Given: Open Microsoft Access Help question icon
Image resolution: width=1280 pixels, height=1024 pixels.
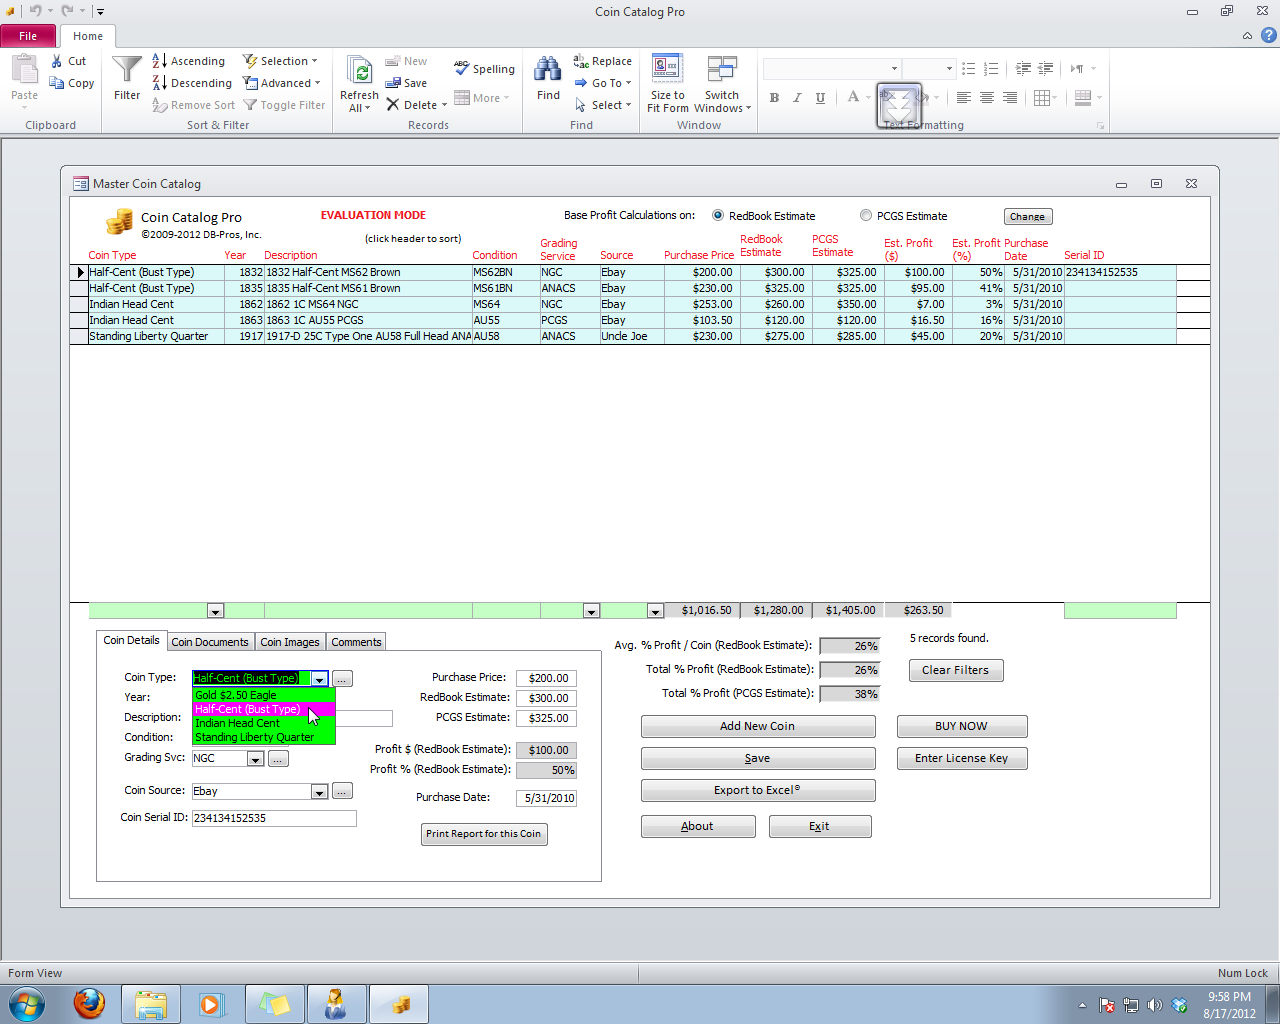Looking at the screenshot, I should (x=1268, y=35).
